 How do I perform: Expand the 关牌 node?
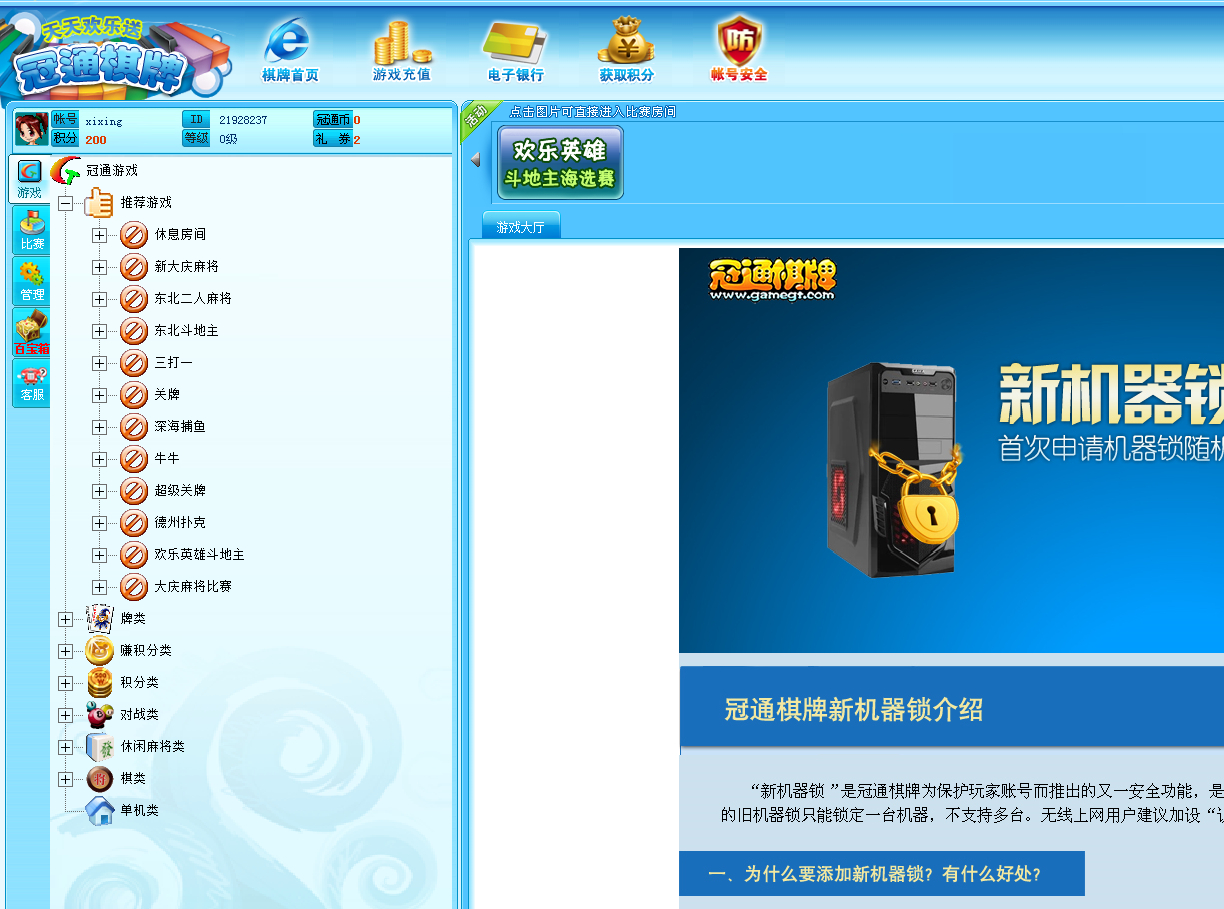coord(99,395)
